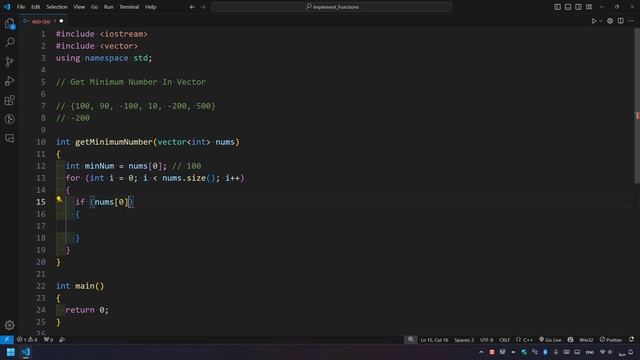
Task: Click the ports forwarded status item
Action: coord(49,340)
